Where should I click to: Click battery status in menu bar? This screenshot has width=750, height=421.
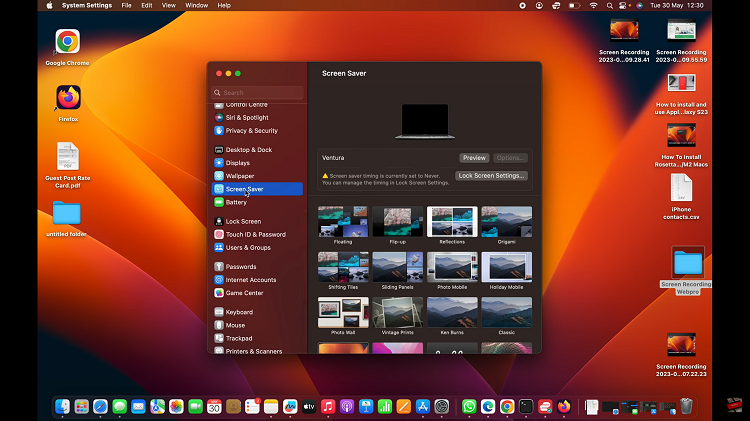pyautogui.click(x=574, y=5)
